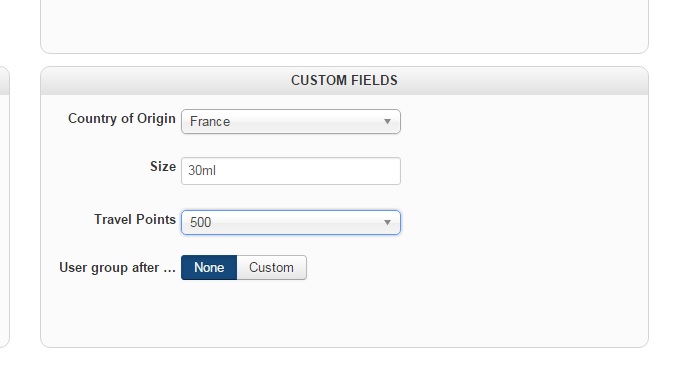This screenshot has height=381, width=682.
Task: Click the truncated User group after label
Action: pyautogui.click(x=117, y=267)
